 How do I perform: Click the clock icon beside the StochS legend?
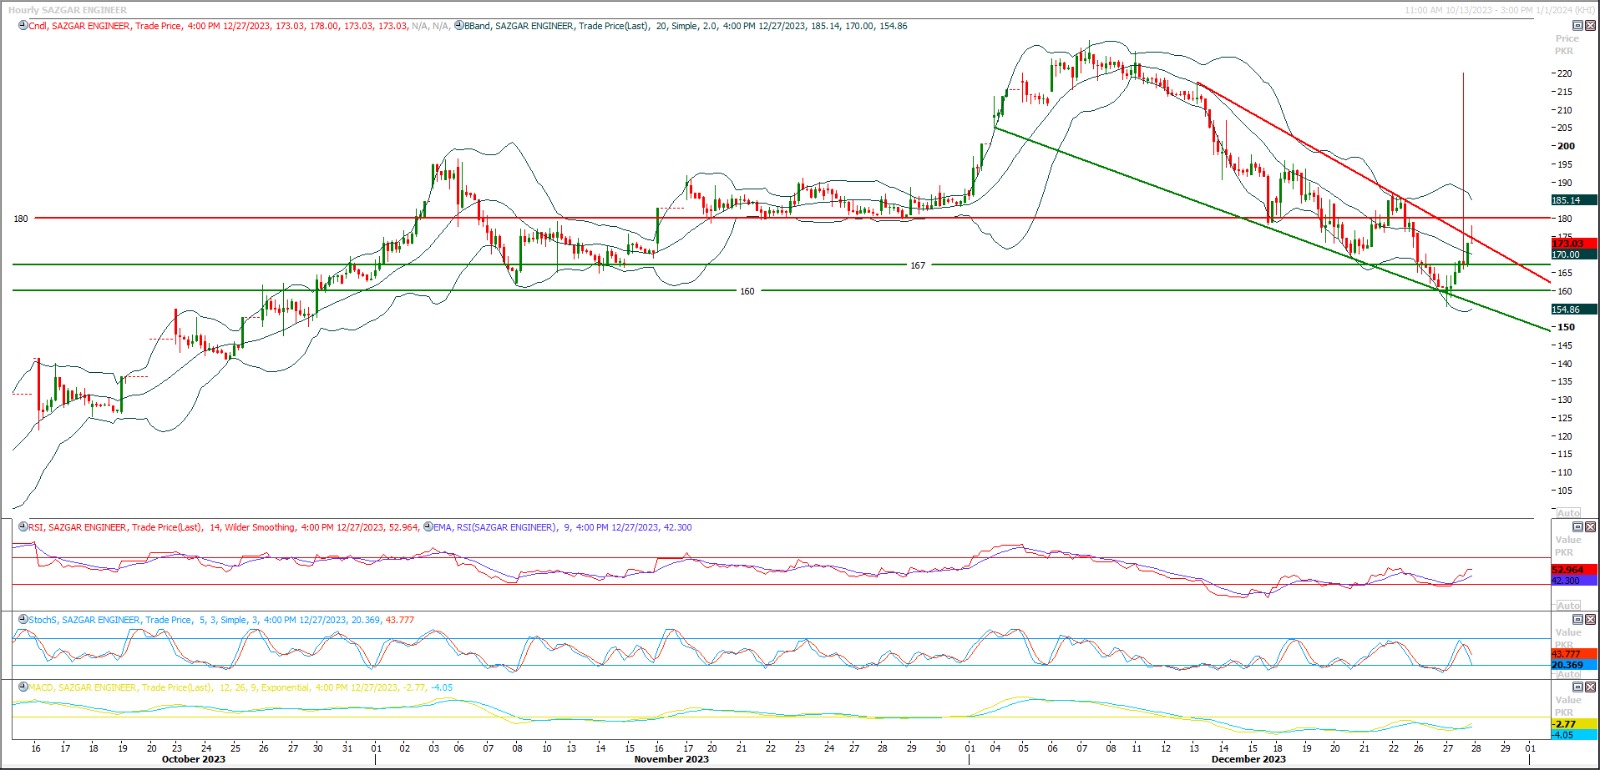pos(23,620)
